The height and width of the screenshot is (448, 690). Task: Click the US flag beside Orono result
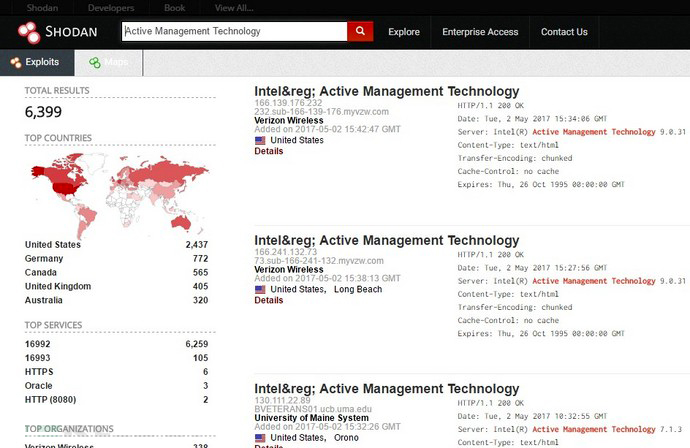(260, 438)
